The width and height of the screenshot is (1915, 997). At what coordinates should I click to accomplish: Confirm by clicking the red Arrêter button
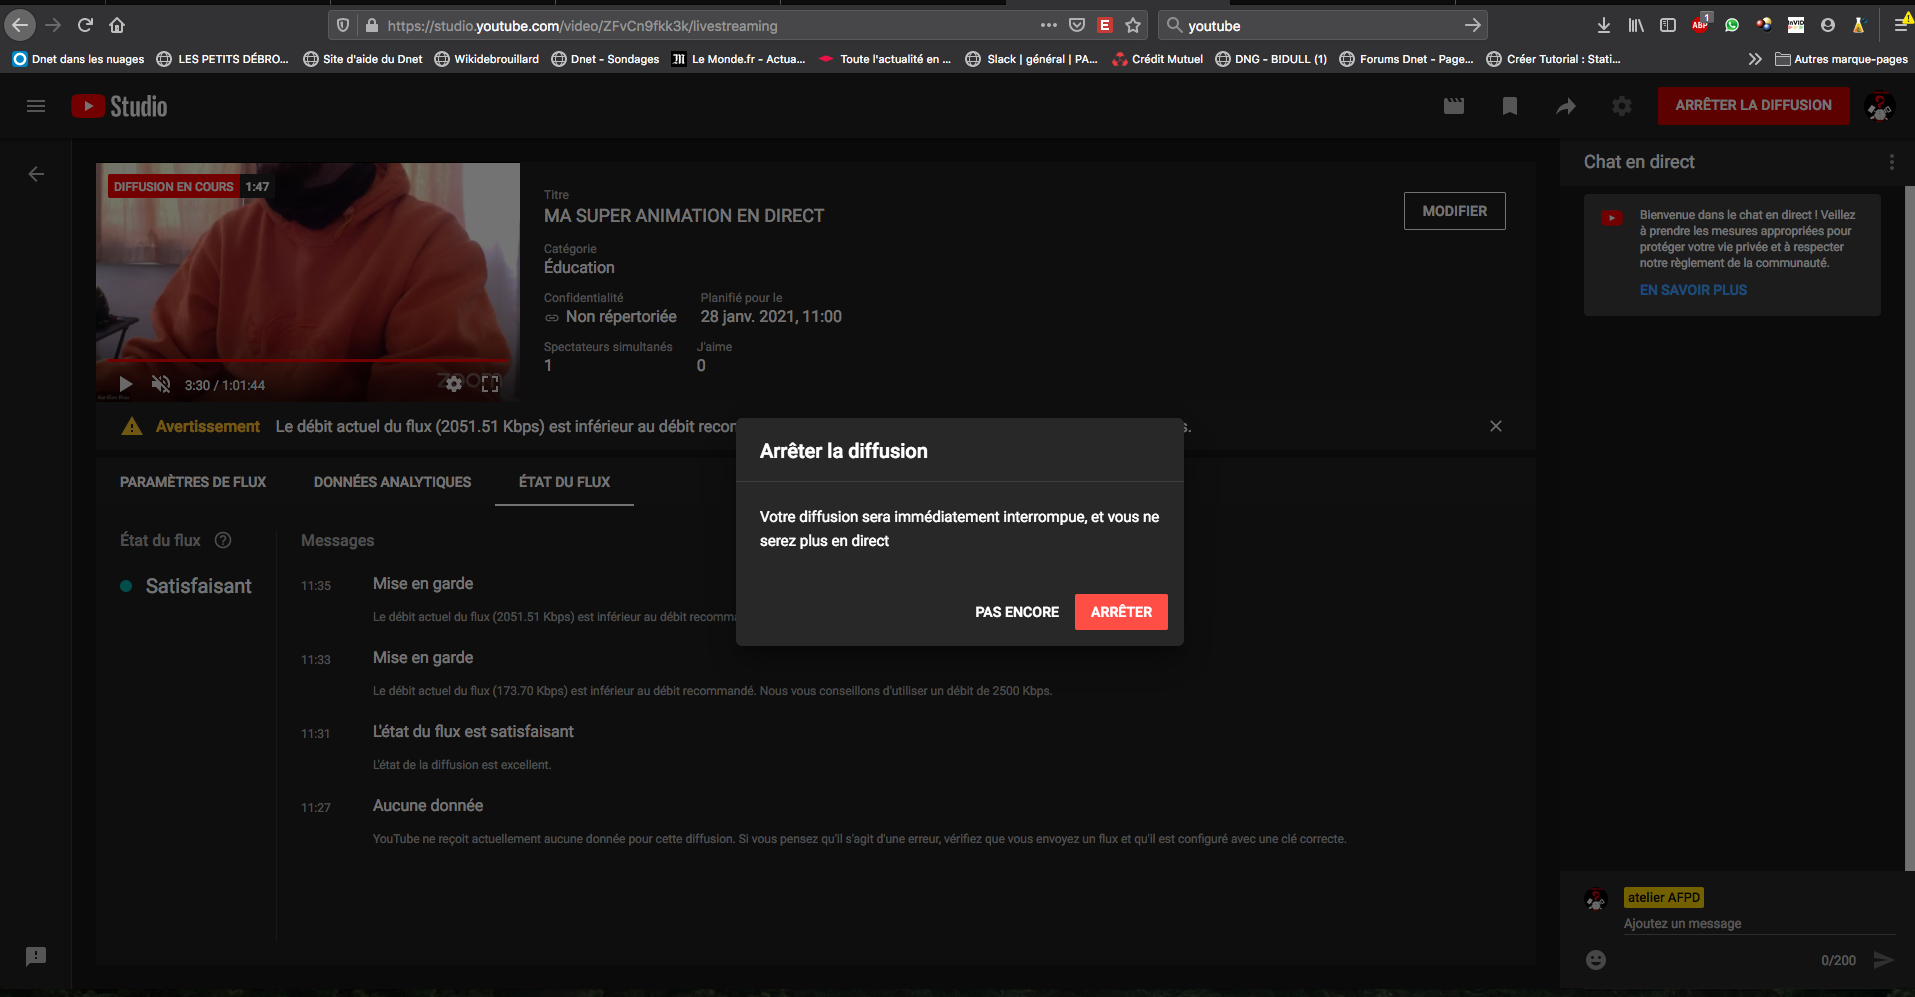point(1120,612)
